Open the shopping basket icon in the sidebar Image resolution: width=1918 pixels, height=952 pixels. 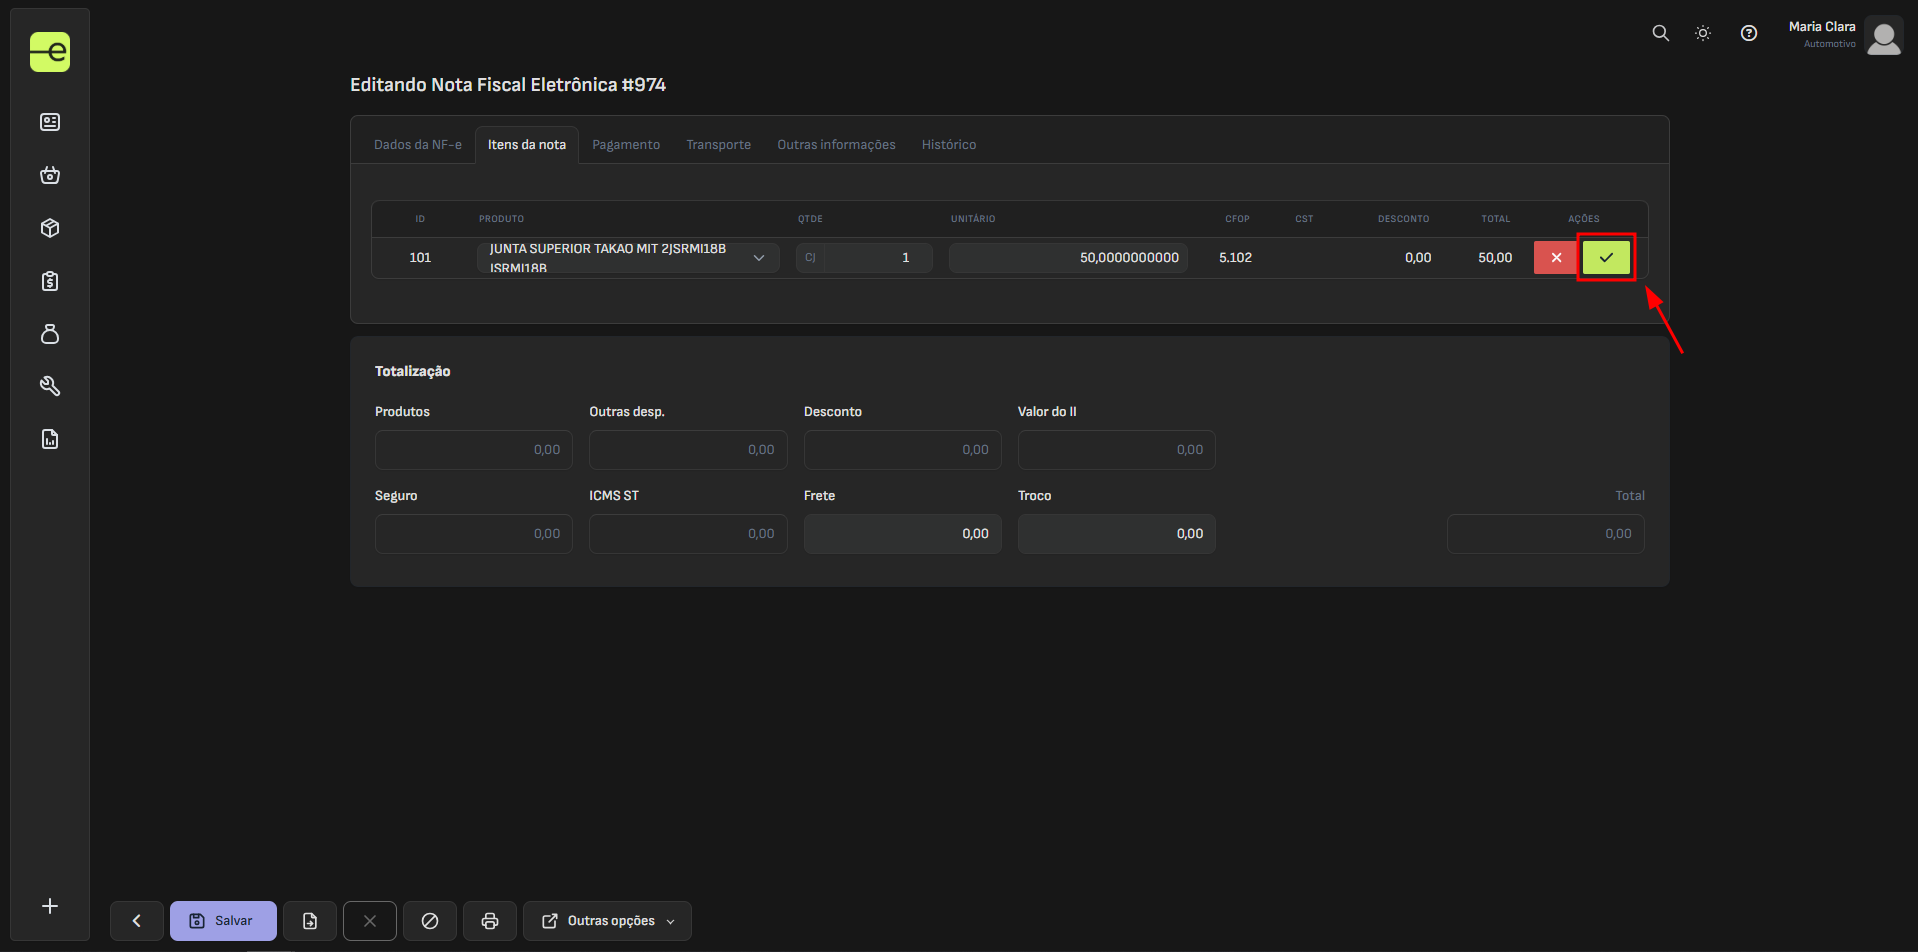point(50,175)
